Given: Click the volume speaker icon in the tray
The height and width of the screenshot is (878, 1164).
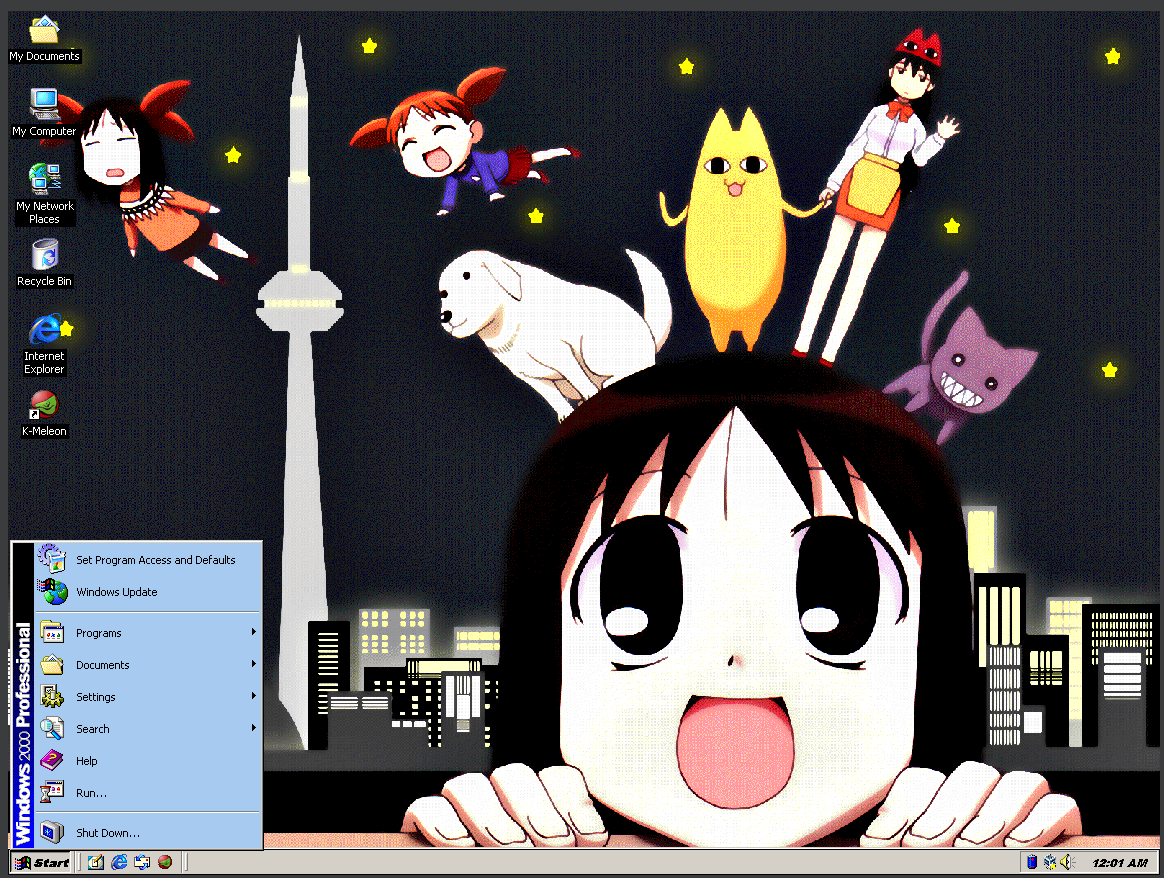Looking at the screenshot, I should (1067, 862).
